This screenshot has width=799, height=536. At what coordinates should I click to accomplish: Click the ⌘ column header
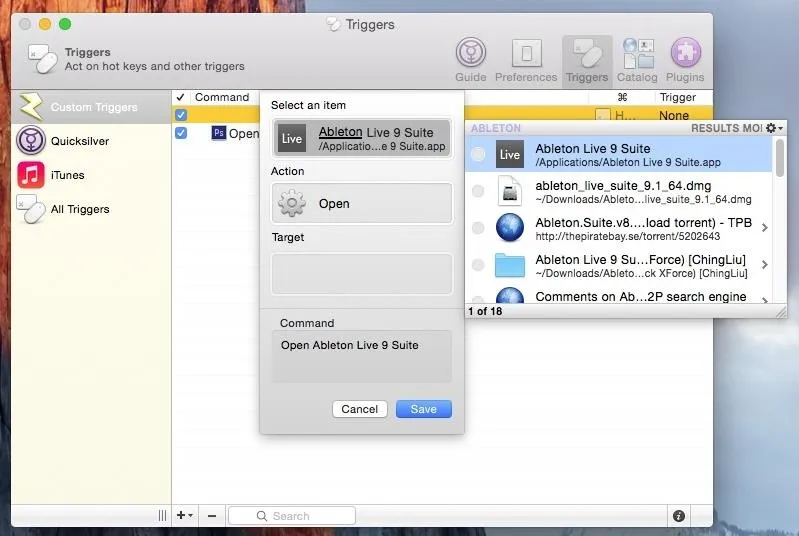[622, 97]
